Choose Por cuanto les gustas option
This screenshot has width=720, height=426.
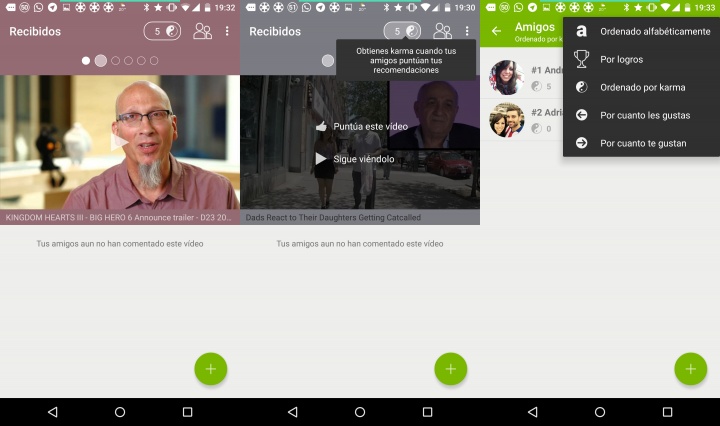coord(641,116)
